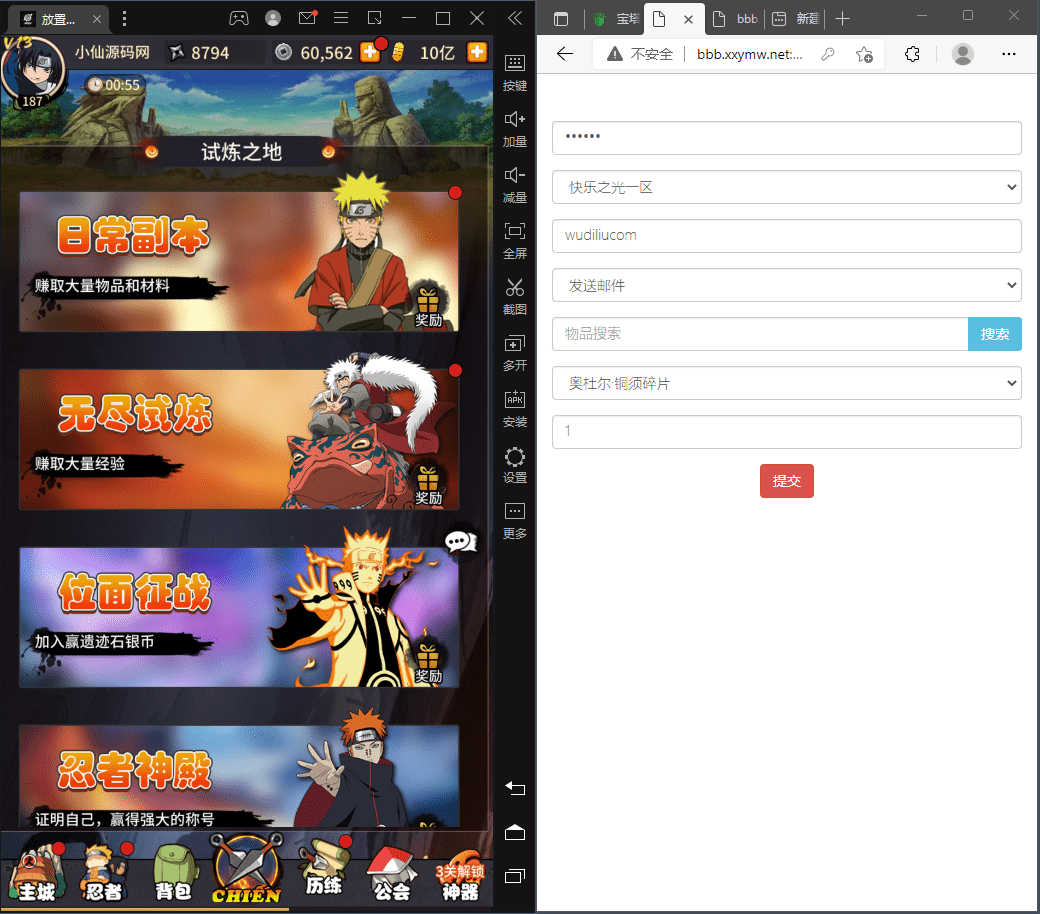Open the 忍者神殿 ninja temple banner
The image size is (1040, 914).
(x=239, y=776)
